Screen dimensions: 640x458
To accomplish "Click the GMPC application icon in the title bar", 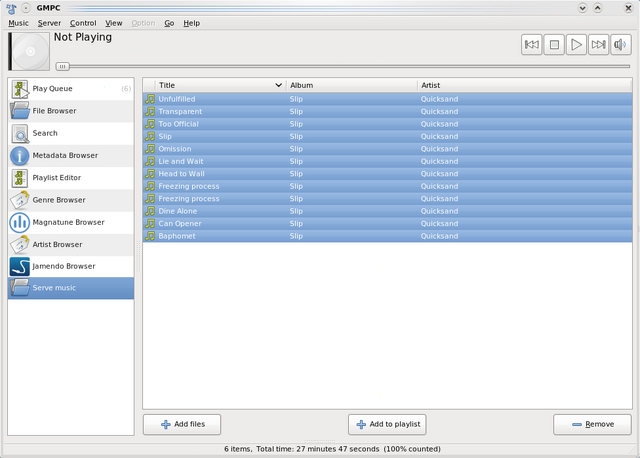I will (11, 8).
